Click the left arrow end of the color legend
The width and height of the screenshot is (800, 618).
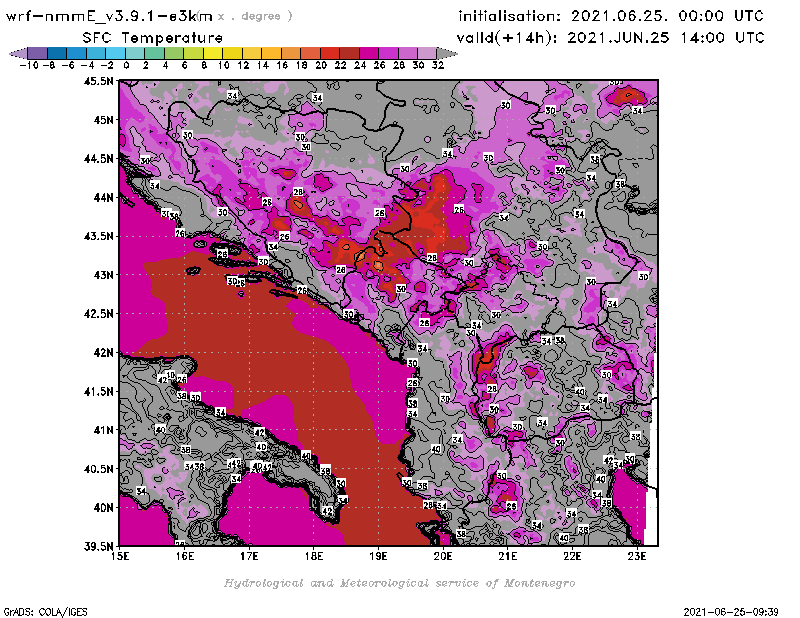pos(18,53)
